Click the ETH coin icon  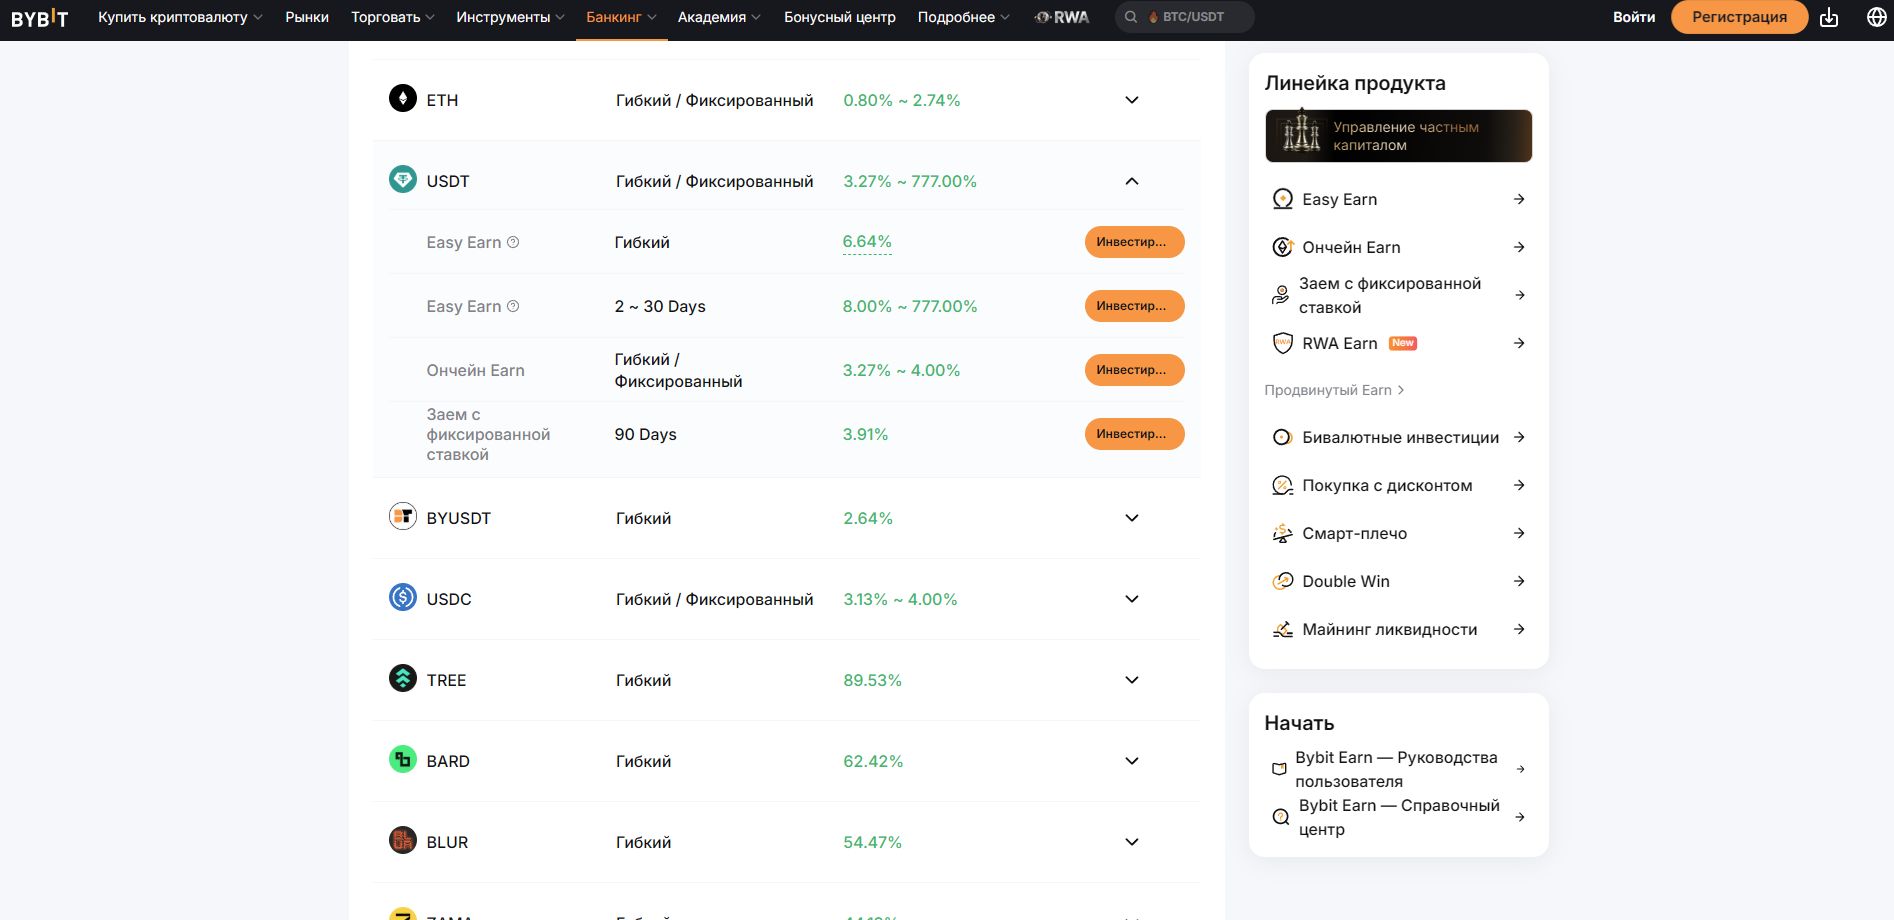(x=403, y=98)
